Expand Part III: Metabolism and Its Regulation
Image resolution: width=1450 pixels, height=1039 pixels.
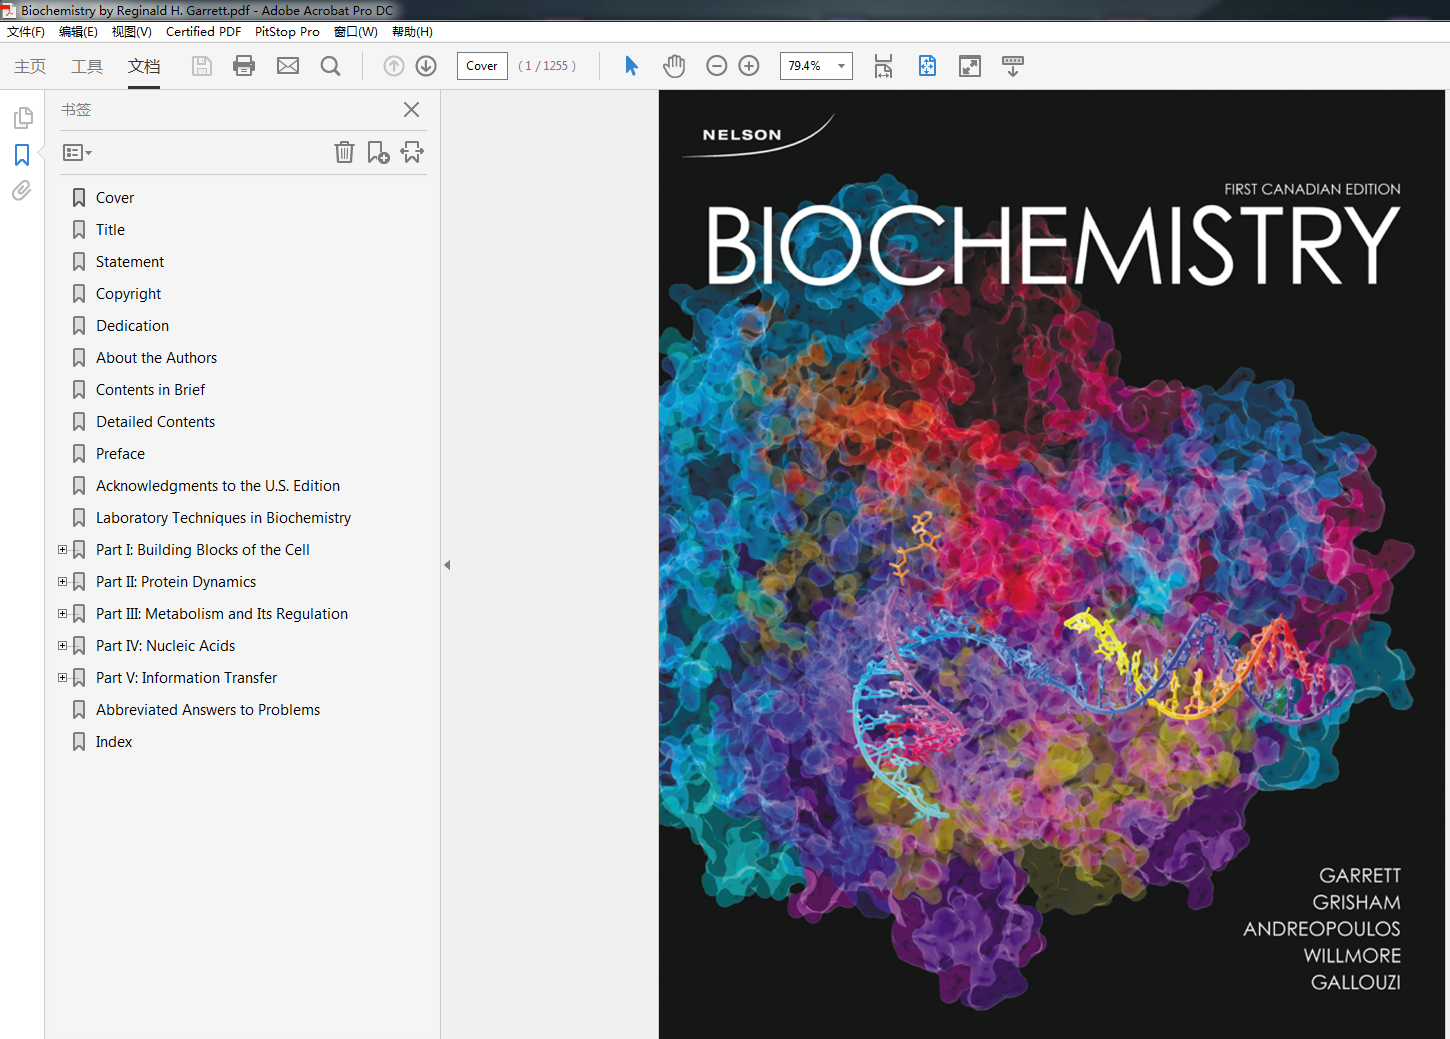click(62, 613)
